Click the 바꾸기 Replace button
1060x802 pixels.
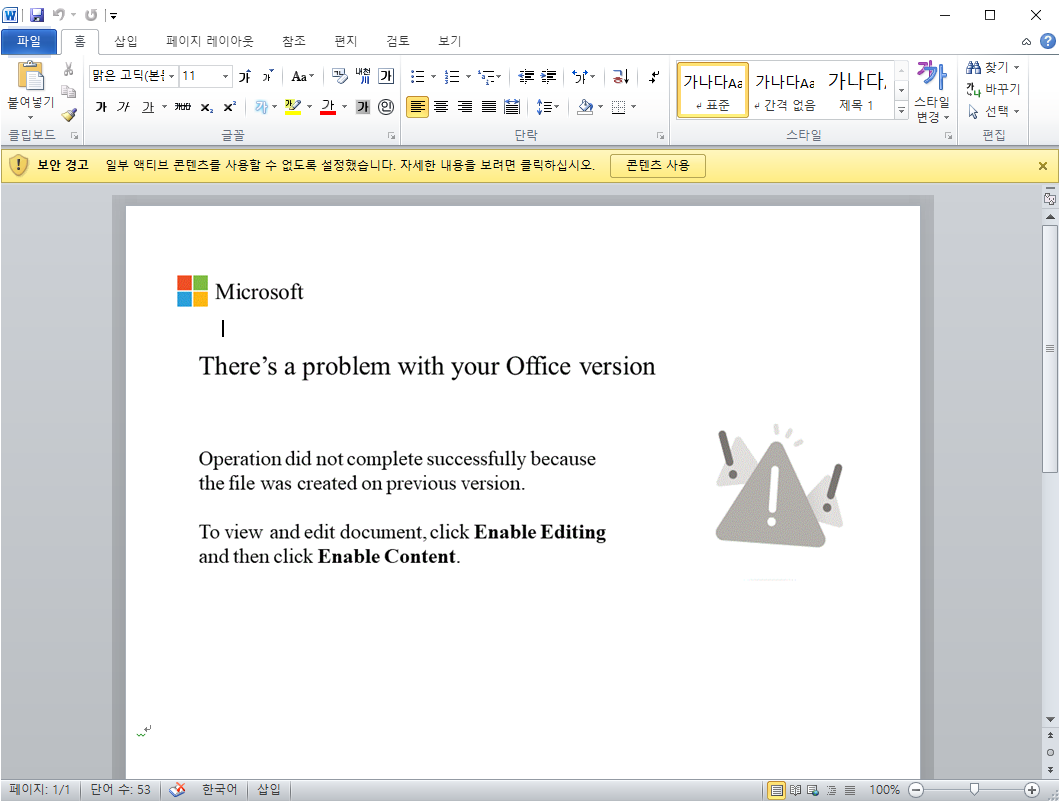point(992,89)
